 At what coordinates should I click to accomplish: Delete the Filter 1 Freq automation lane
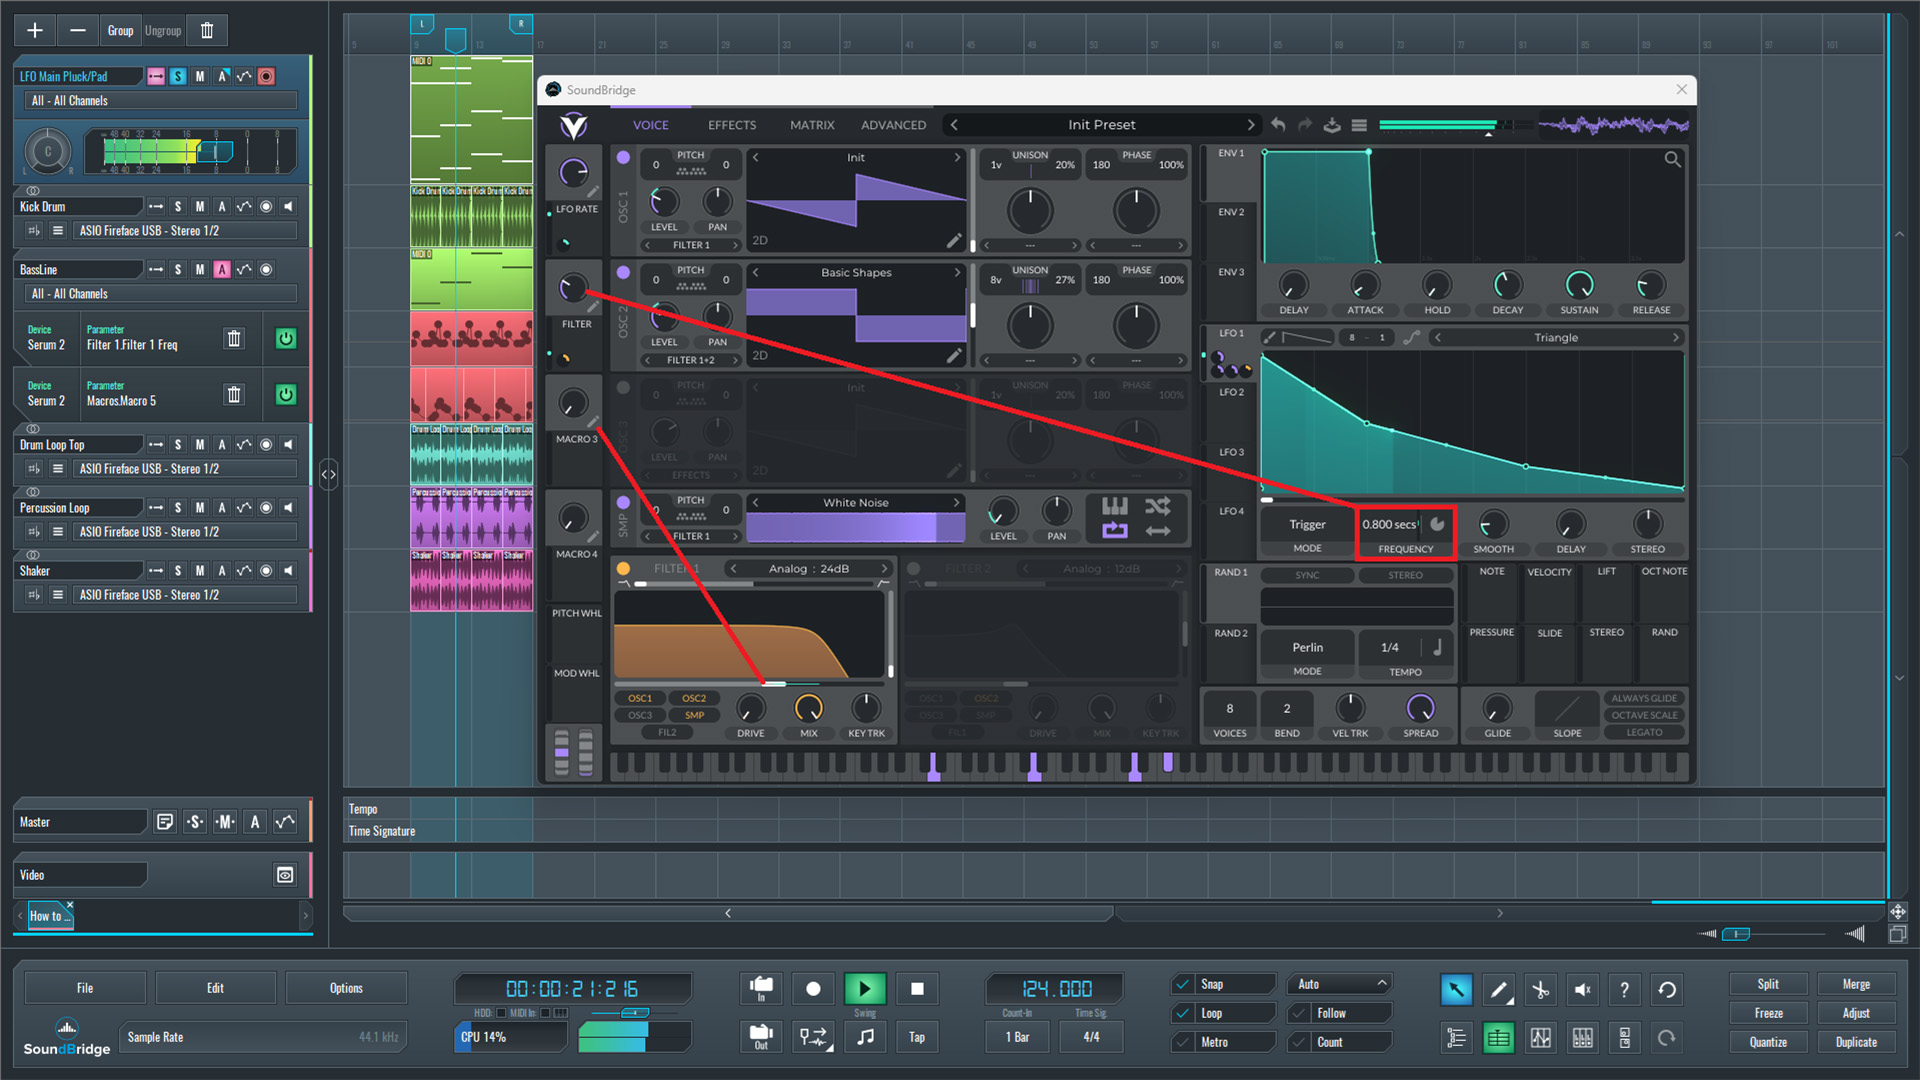(x=234, y=338)
